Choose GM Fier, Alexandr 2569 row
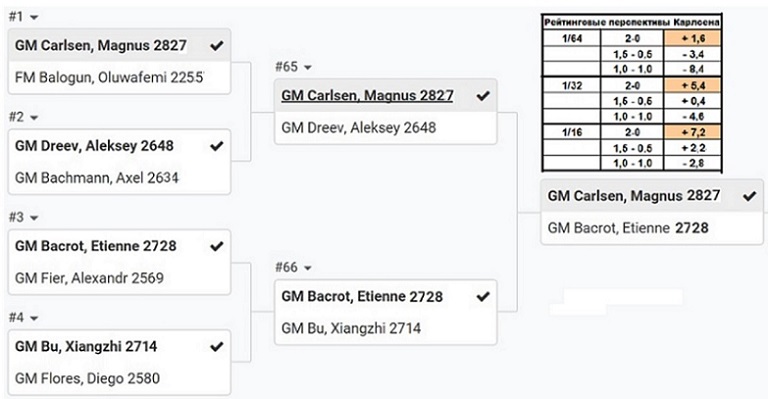The height and width of the screenshot is (399, 768). pyautogui.click(x=119, y=278)
